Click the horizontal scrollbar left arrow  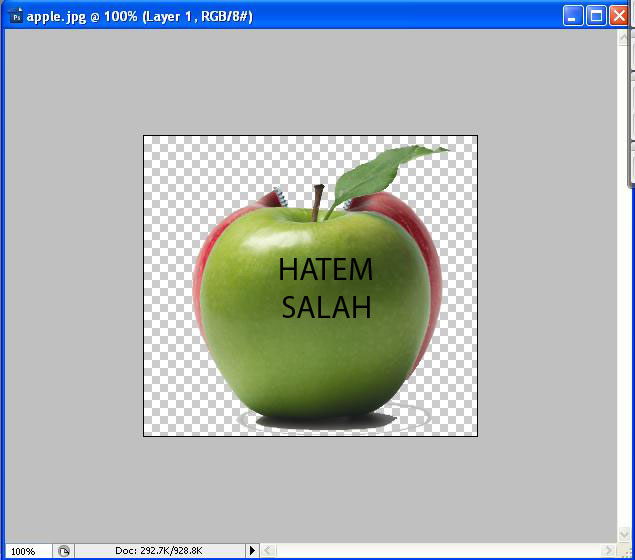point(267,550)
